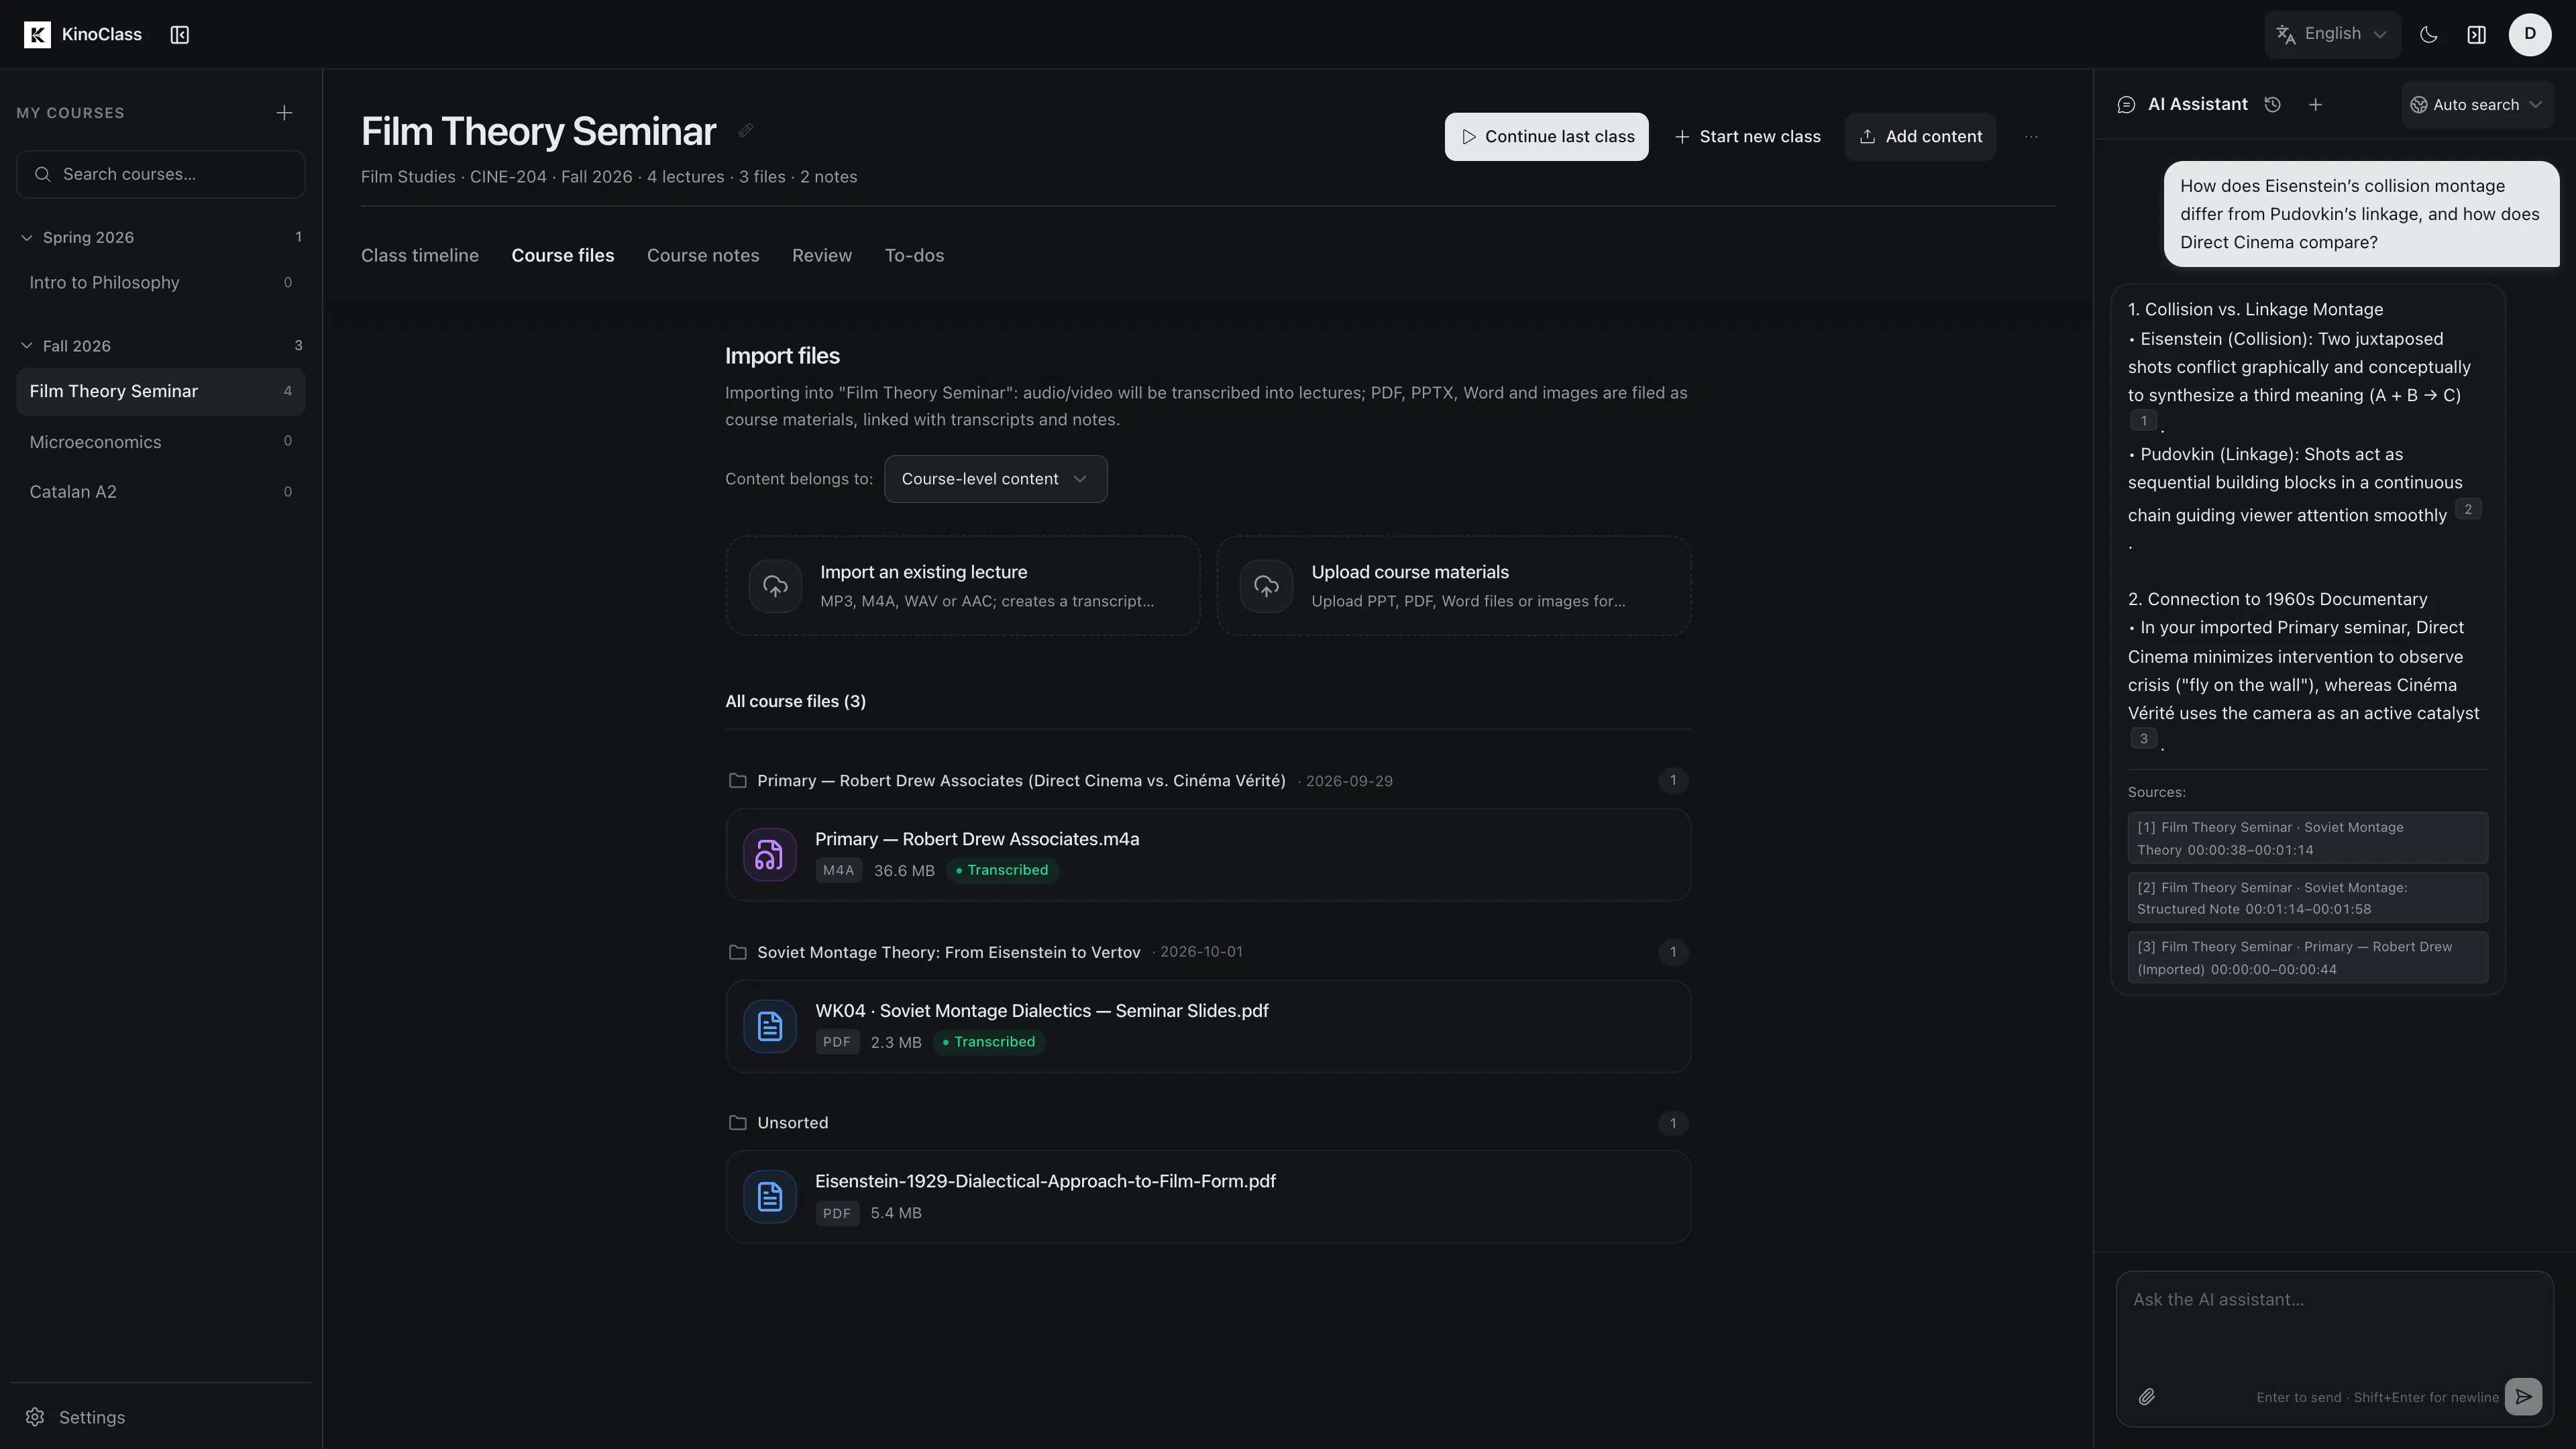Open the three-dots more options menu
2576x1449 pixels.
pos(2031,137)
